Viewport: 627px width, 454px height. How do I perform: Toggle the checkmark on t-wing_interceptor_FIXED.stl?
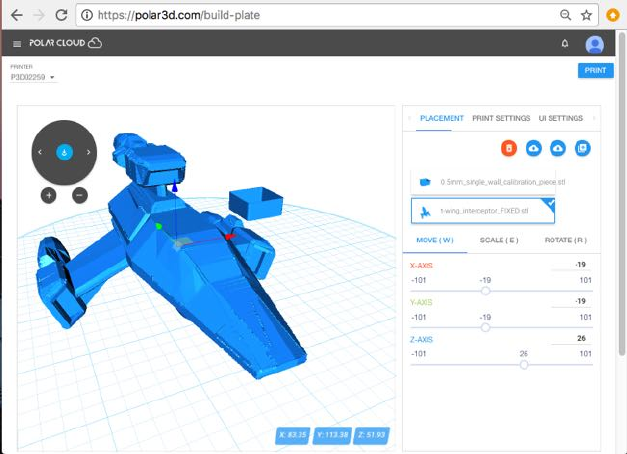pyautogui.click(x=551, y=203)
